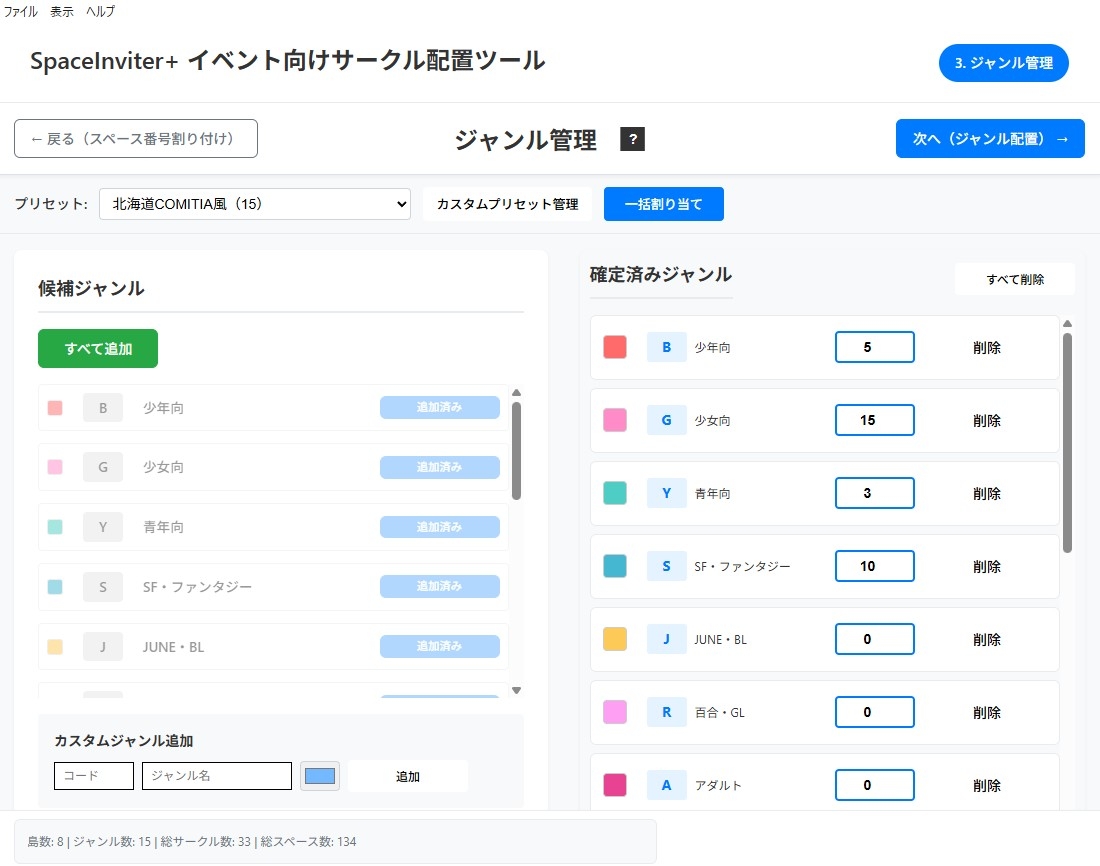This screenshot has width=1100, height=866.
Task: Click the B code badge for 少年向
Action: tap(666, 348)
